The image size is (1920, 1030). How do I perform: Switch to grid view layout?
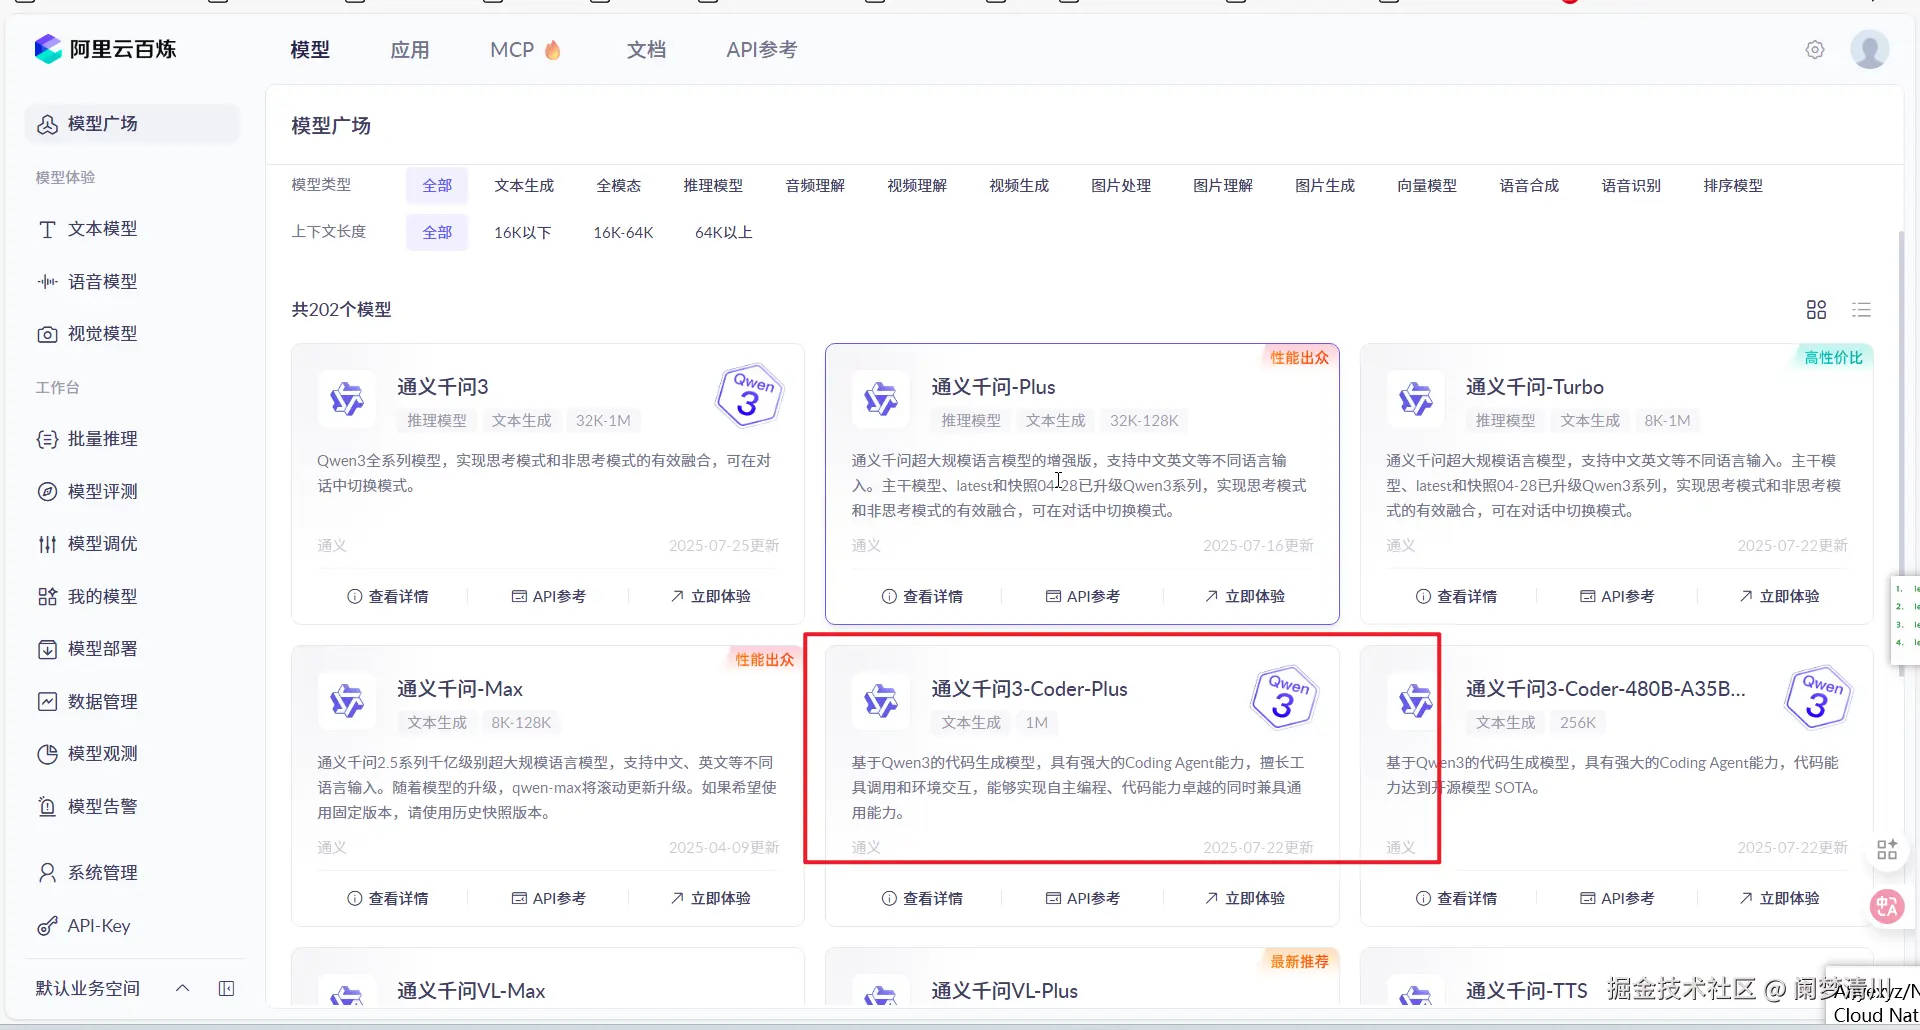click(1816, 310)
